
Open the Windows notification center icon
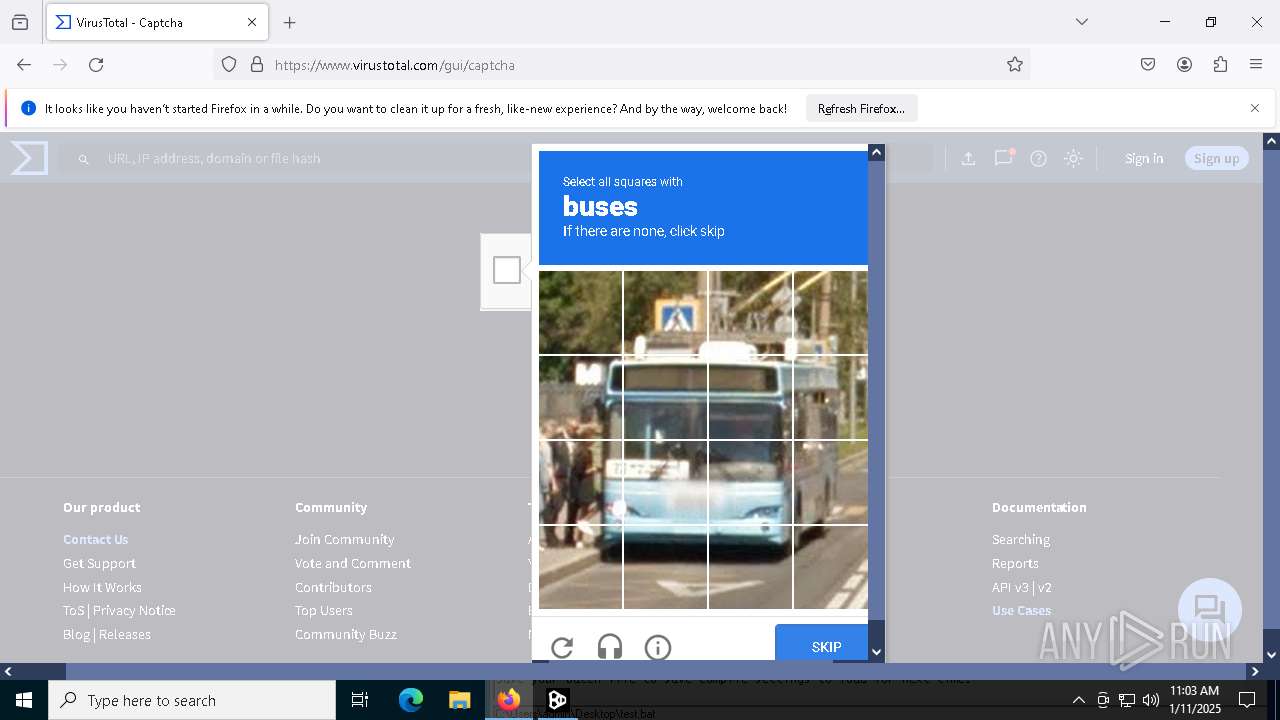click(x=1247, y=700)
